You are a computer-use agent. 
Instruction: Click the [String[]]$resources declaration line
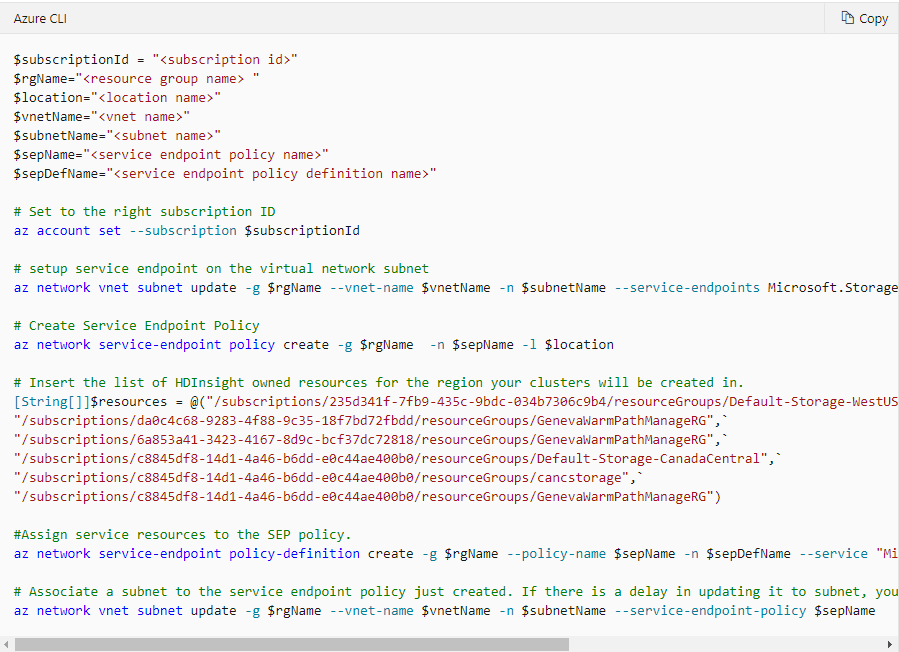click(x=456, y=401)
